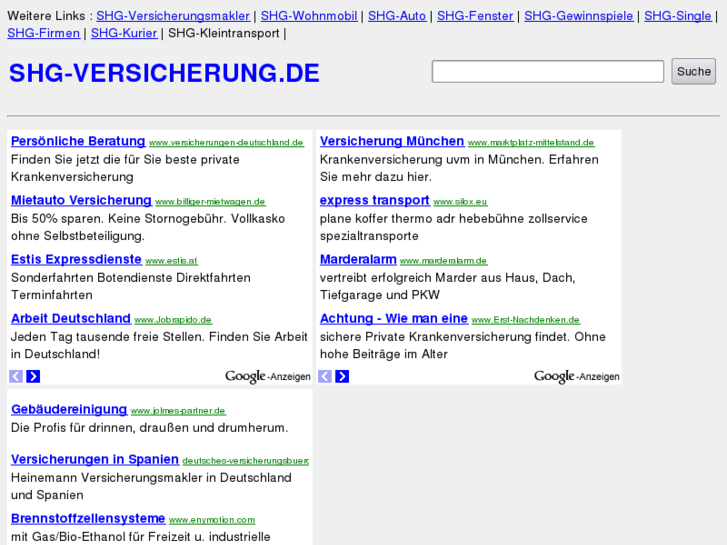Open Persönliche Beratung ad
The image size is (727, 545).
[78, 141]
